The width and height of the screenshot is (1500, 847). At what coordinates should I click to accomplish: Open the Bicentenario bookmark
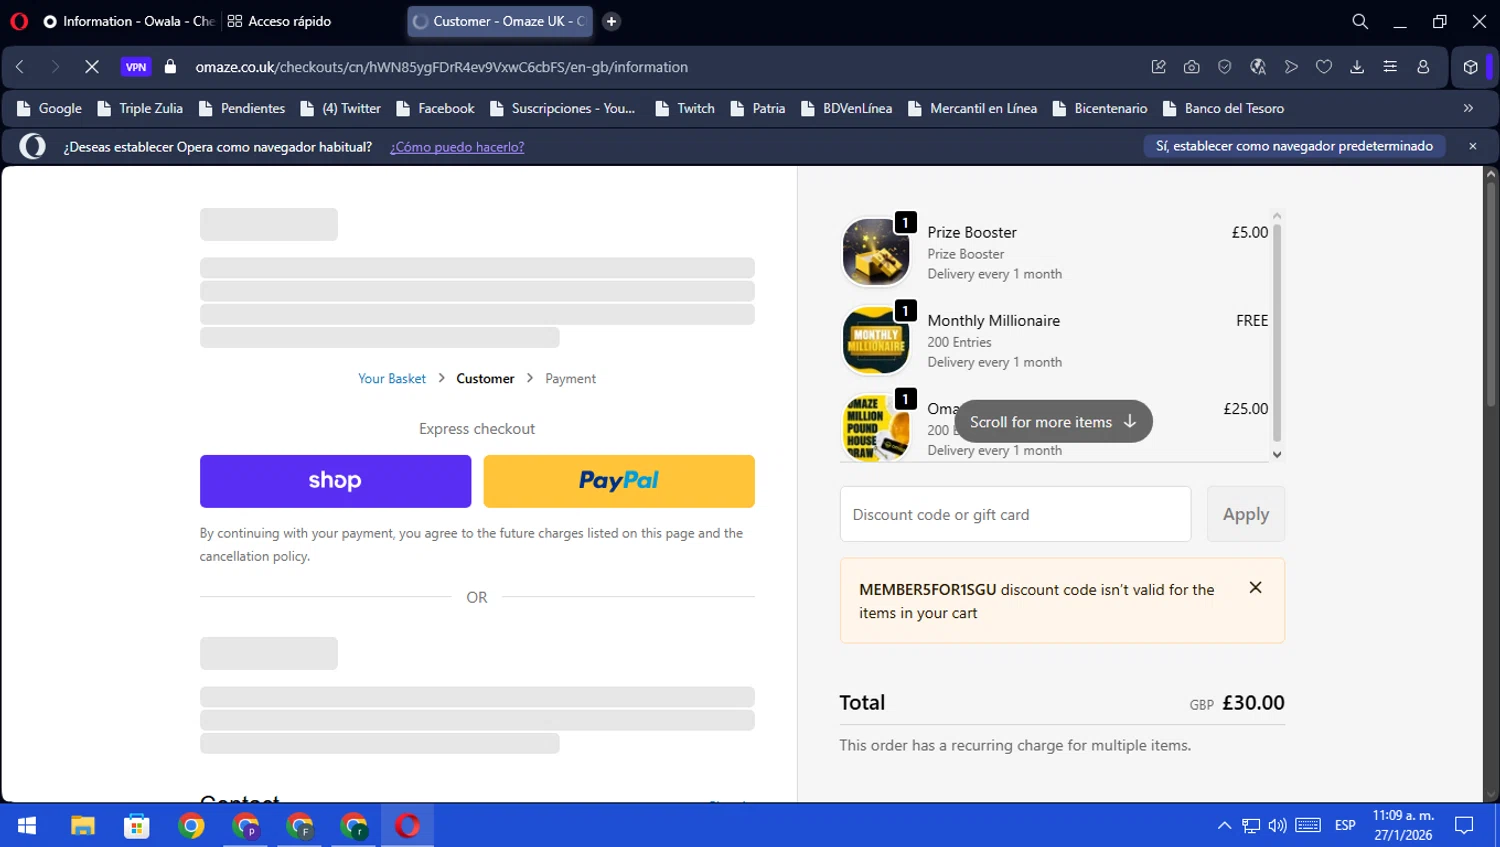tap(1100, 108)
